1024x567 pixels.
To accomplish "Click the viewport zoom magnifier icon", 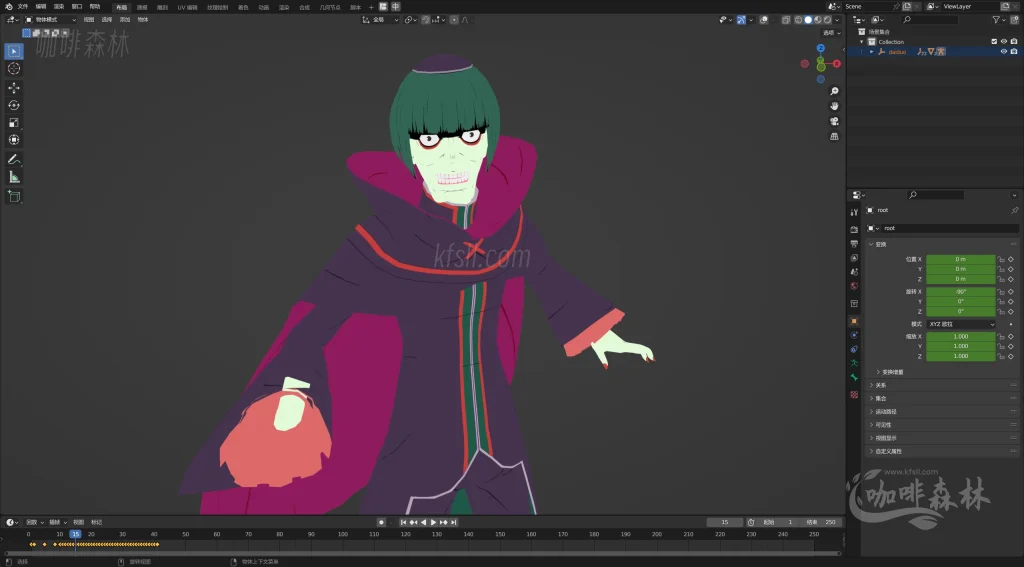I will 834,91.
